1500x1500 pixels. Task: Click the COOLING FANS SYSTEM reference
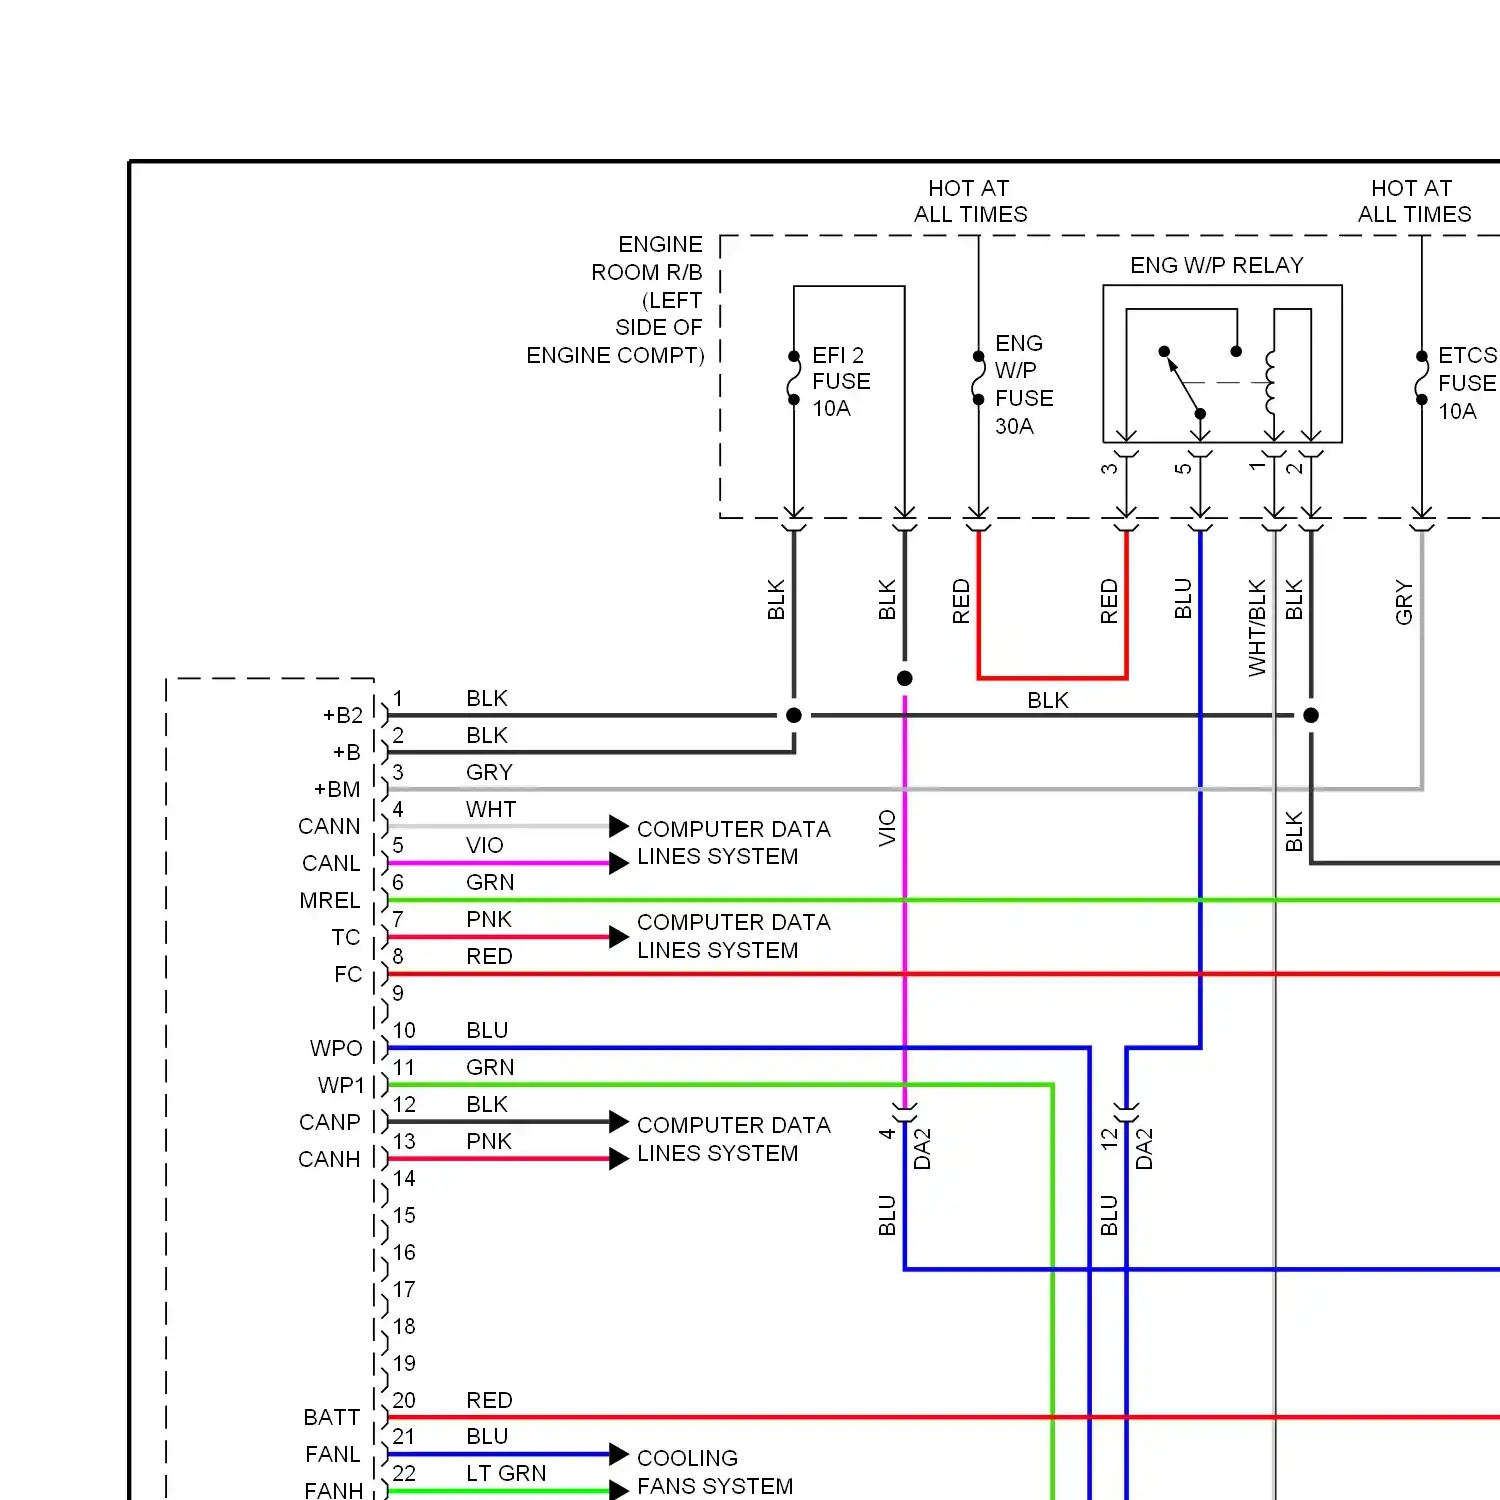[x=715, y=1472]
